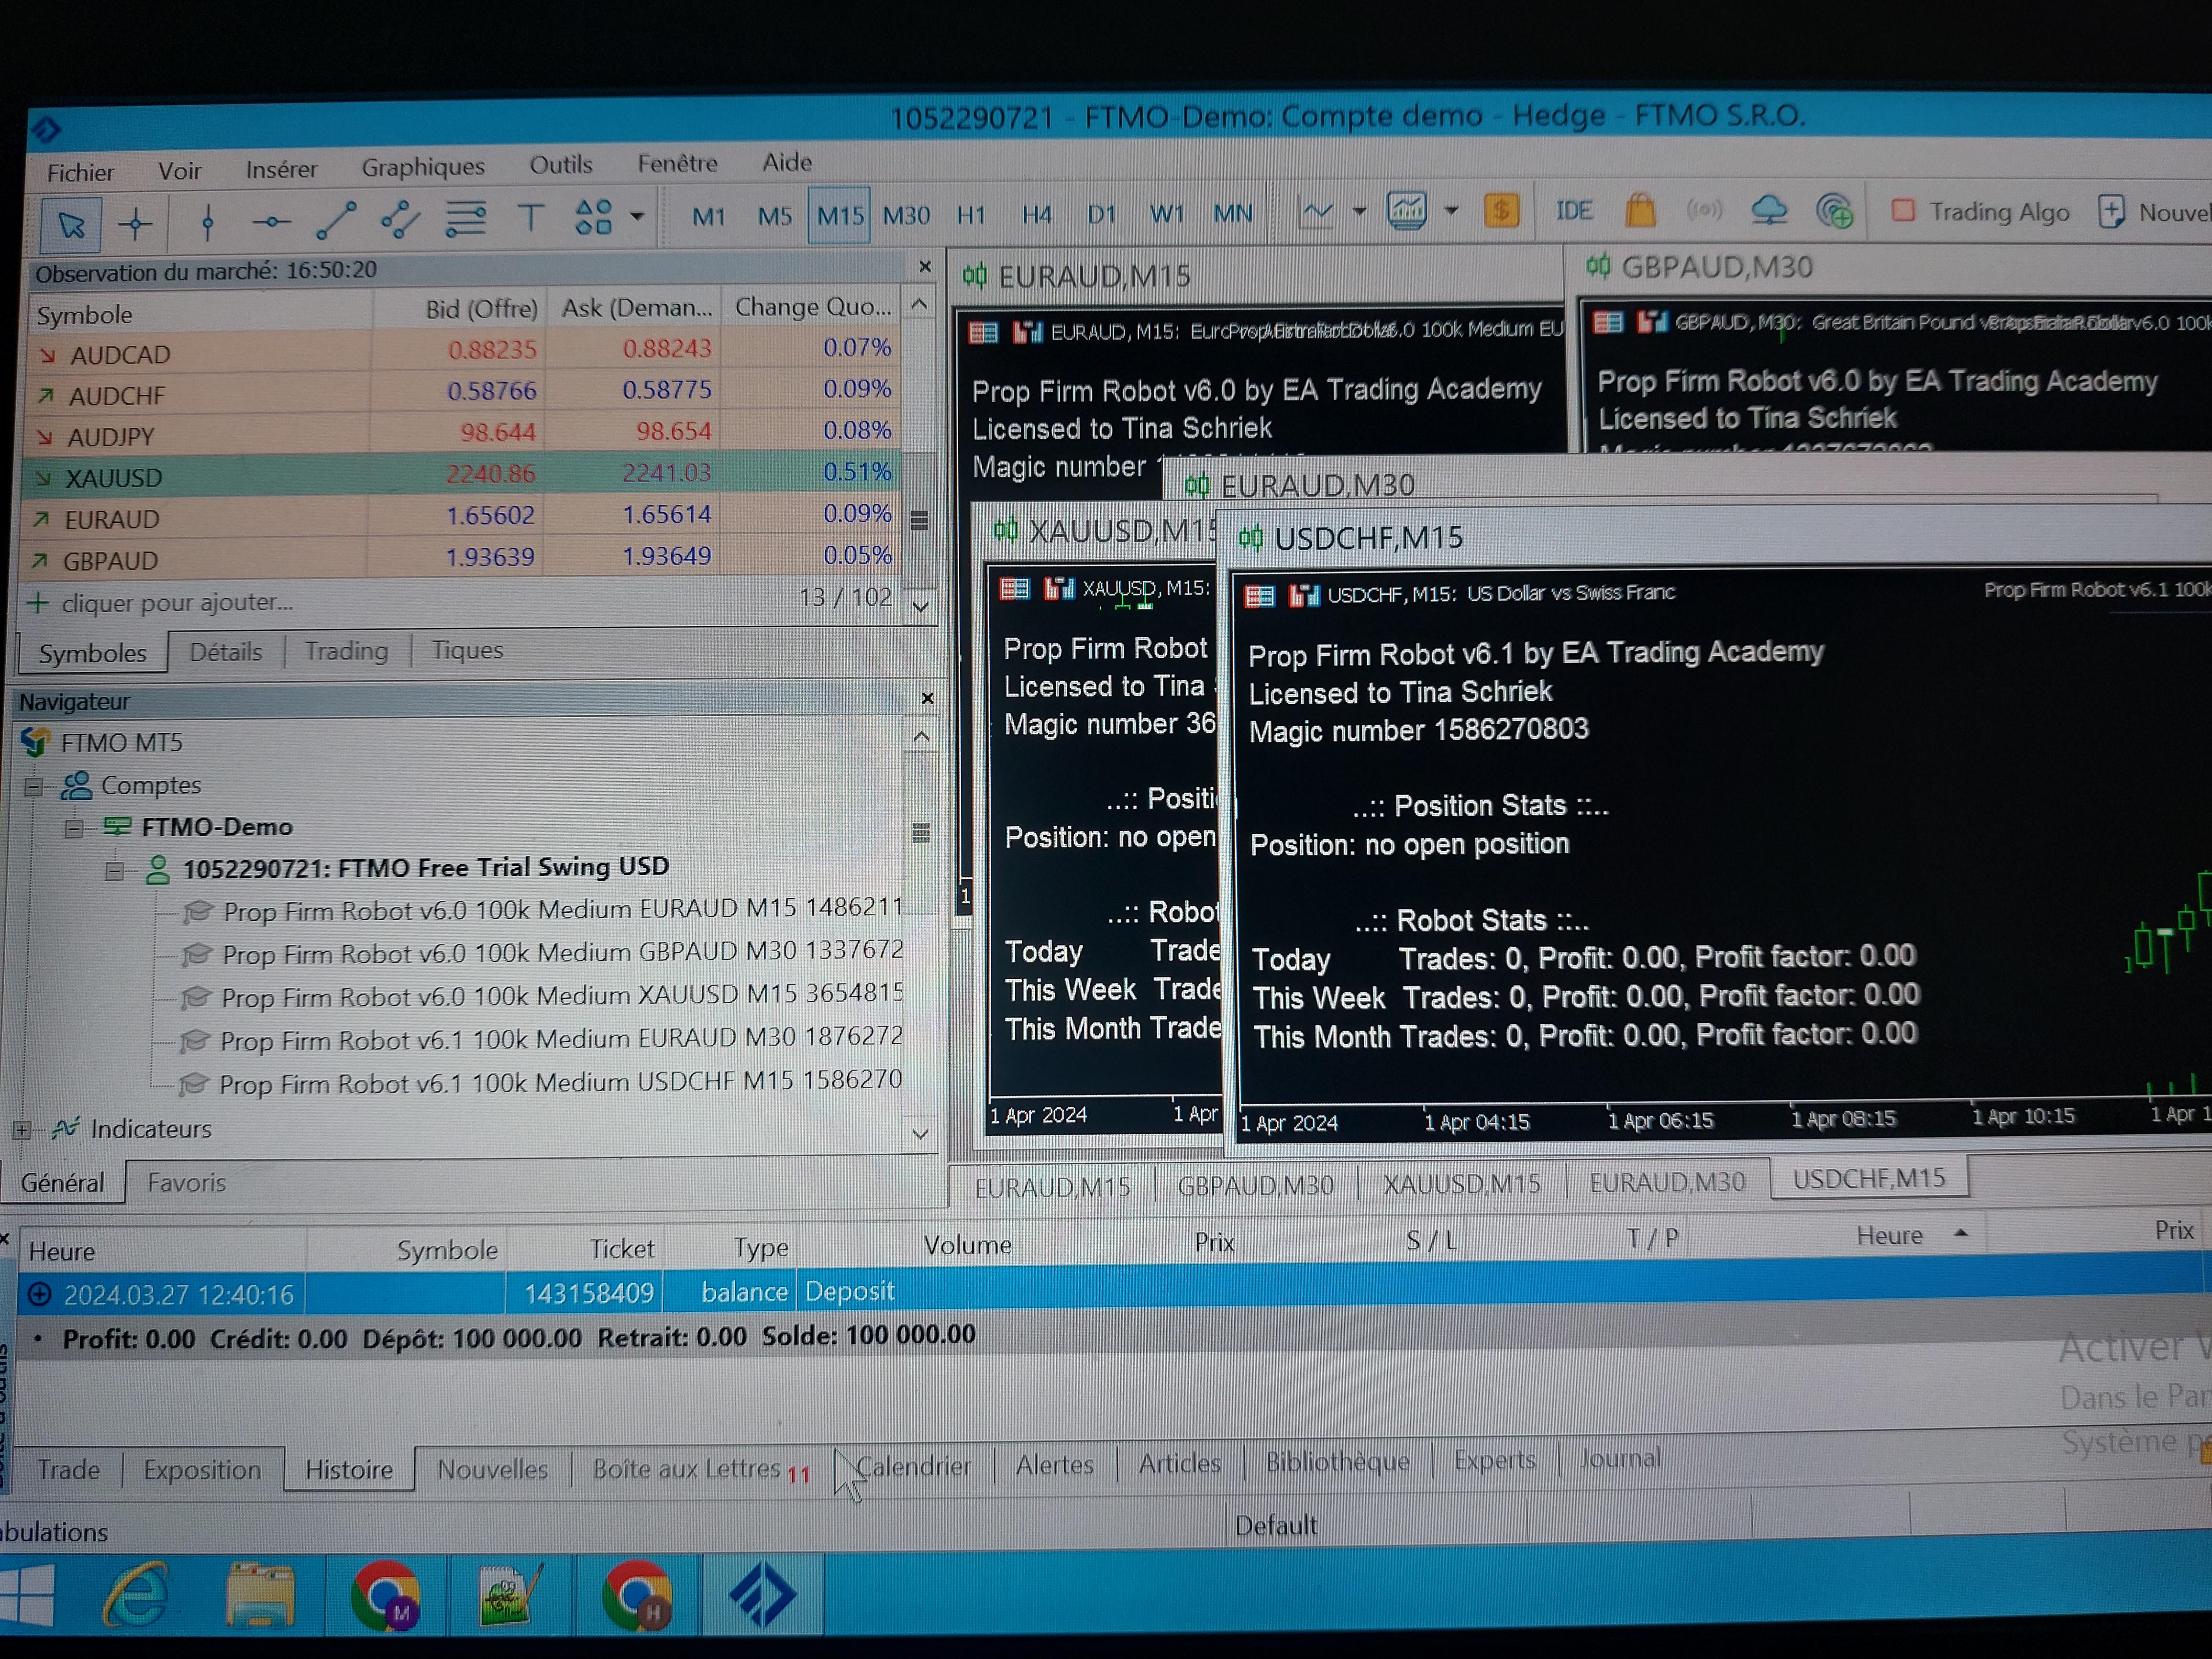Expand the Indicateurs tree node
This screenshot has width=2212, height=1659.
(x=22, y=1131)
